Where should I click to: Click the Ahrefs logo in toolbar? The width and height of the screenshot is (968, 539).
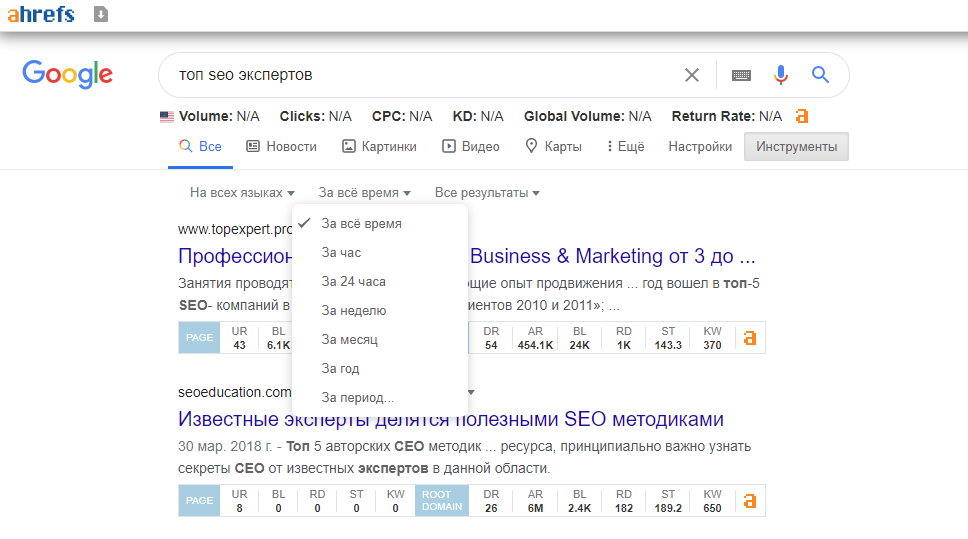click(x=41, y=14)
